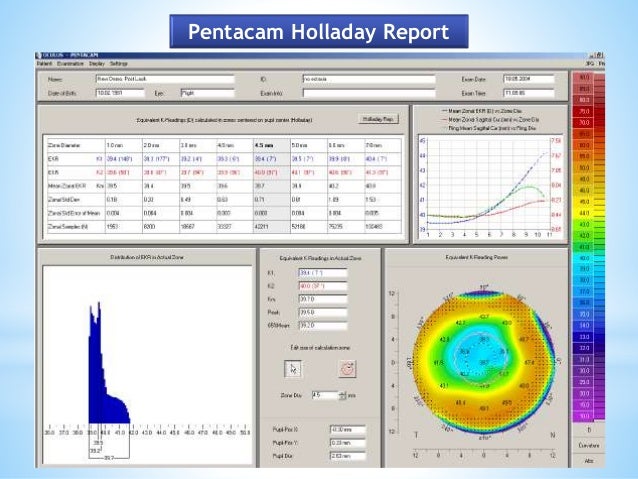Click the Zonal Std Dev row label
Screen dimensions: 638x479
pyautogui.click(x=62, y=199)
